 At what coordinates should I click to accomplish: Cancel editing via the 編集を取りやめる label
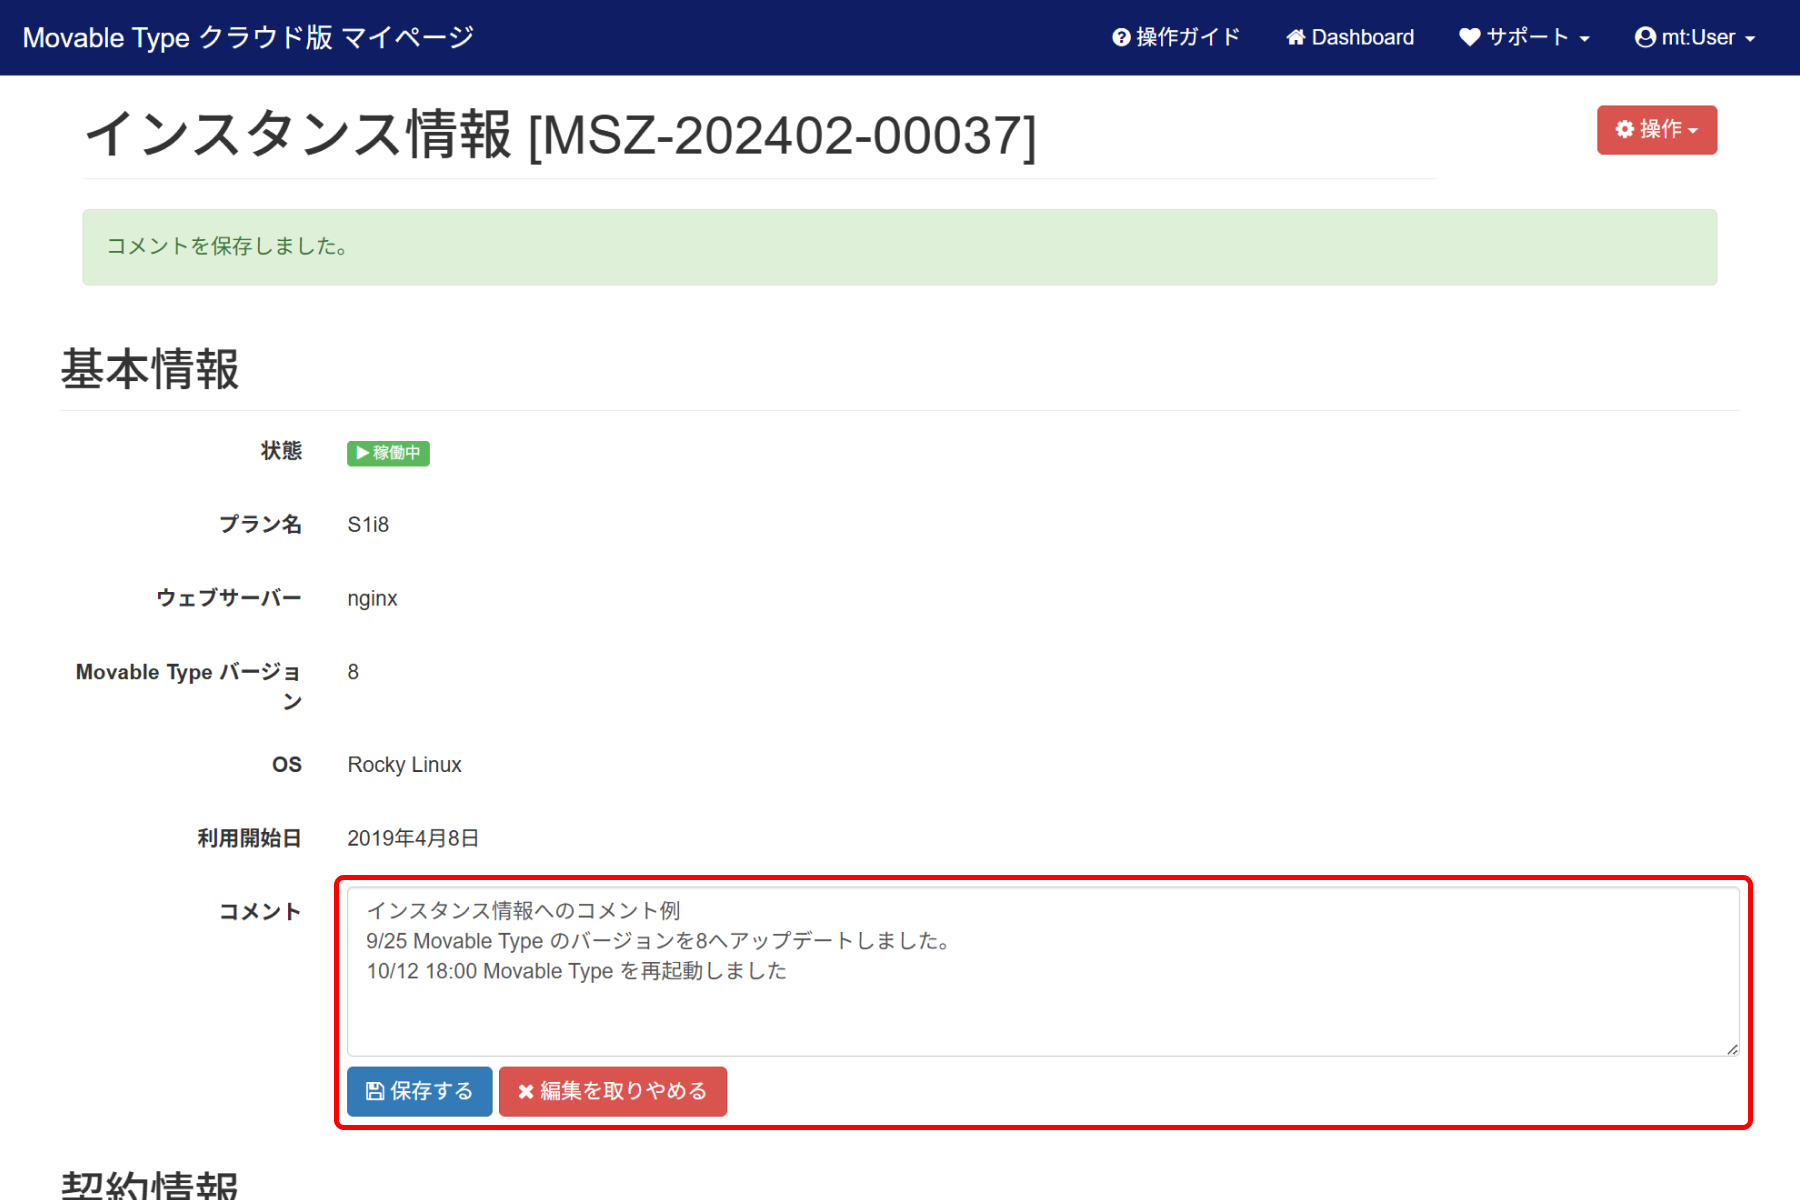click(x=623, y=1091)
